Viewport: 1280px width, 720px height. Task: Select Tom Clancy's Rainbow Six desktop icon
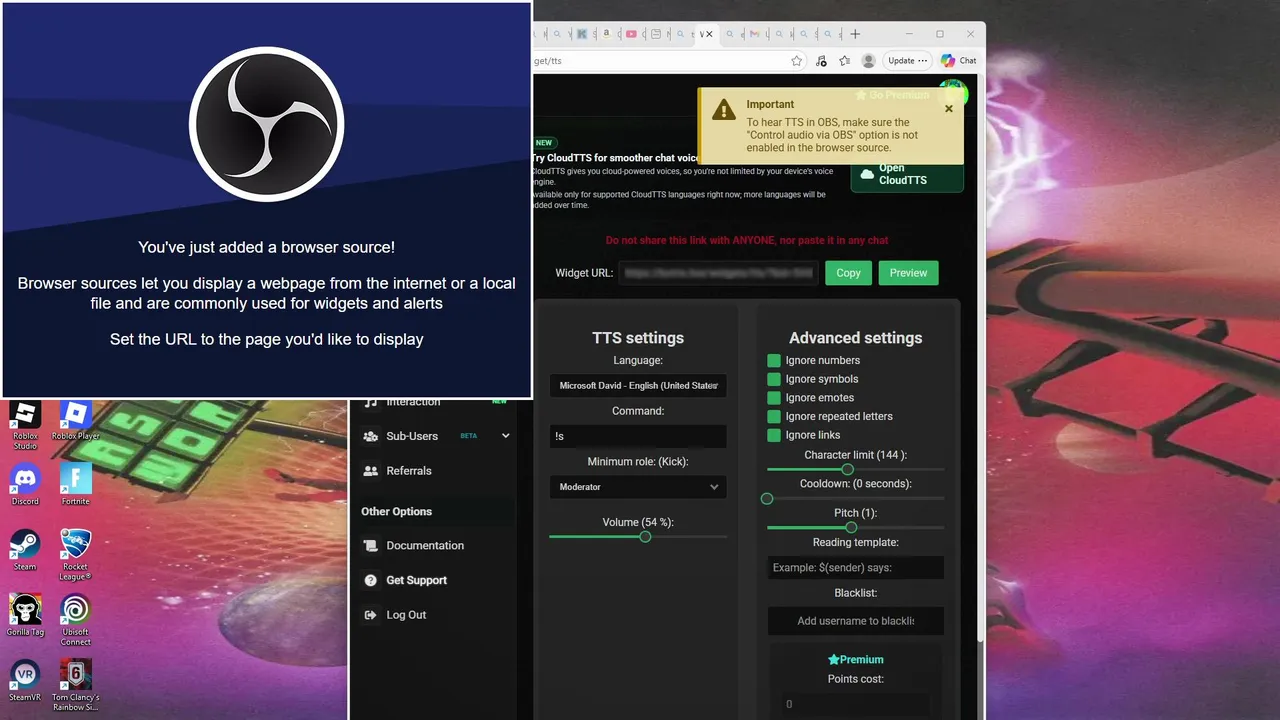75,685
